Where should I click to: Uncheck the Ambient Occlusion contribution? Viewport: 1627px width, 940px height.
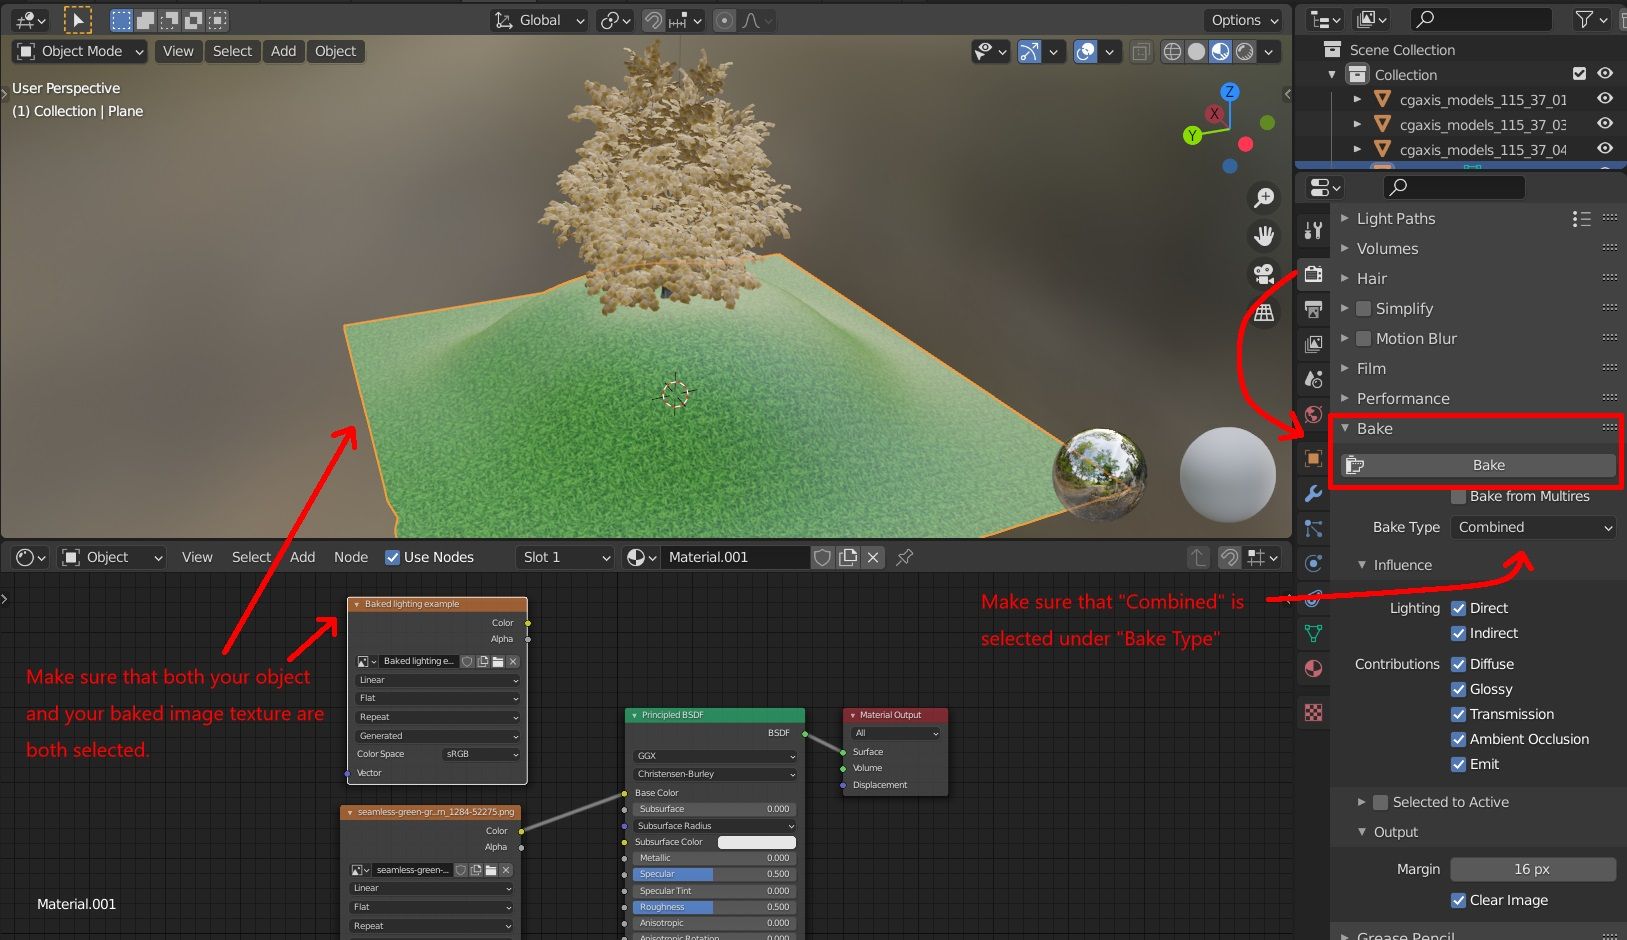pyautogui.click(x=1458, y=740)
